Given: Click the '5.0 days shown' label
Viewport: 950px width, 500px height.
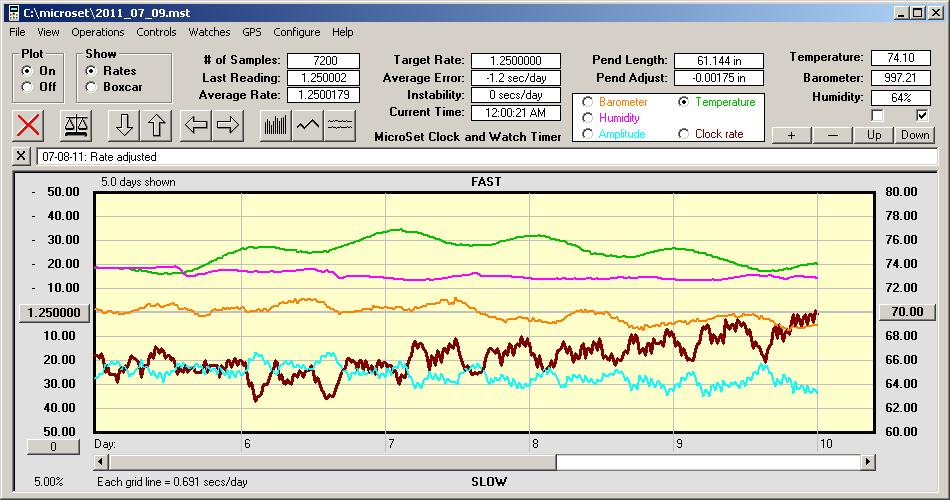Looking at the screenshot, I should (138, 182).
